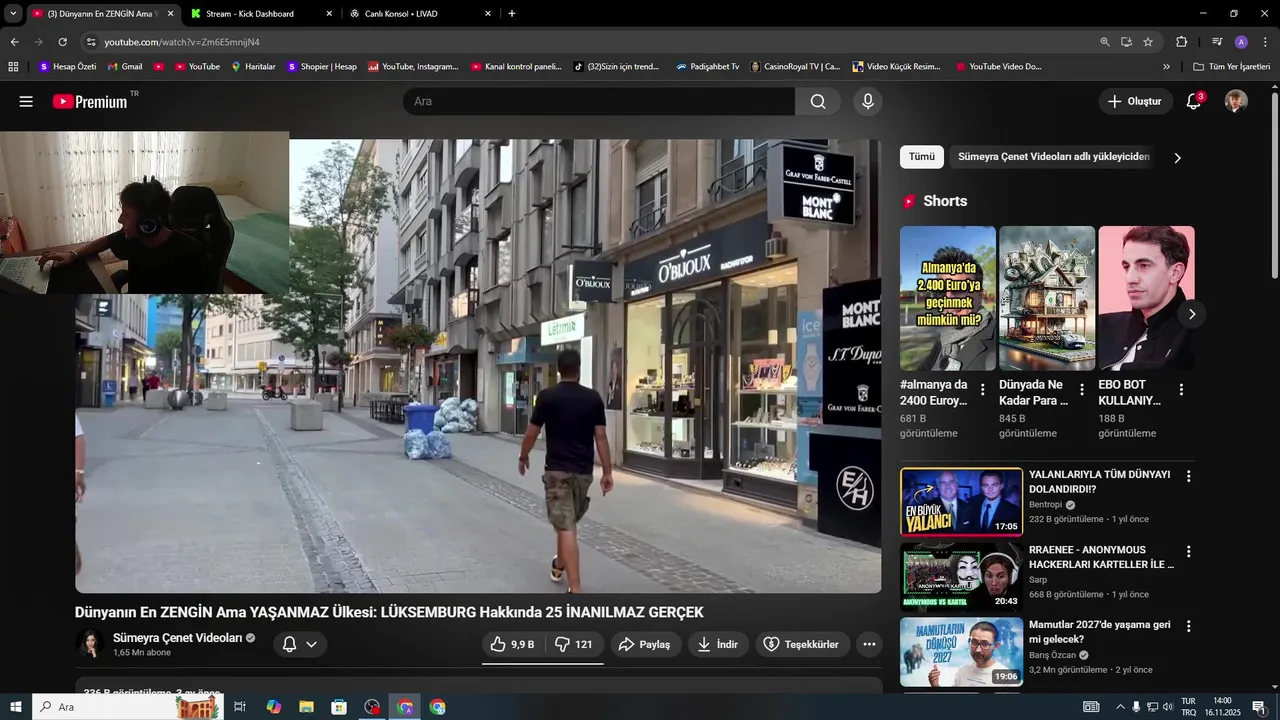Click the page vertical scrollbar
The image size is (1280, 720).
[x=1274, y=186]
